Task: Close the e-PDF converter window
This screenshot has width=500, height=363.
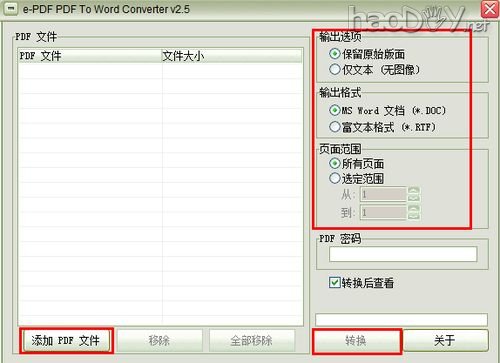Action: coord(490,9)
